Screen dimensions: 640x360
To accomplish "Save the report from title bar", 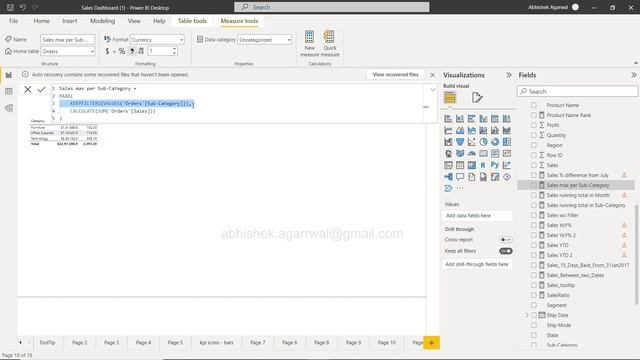I will pyautogui.click(x=10, y=7).
